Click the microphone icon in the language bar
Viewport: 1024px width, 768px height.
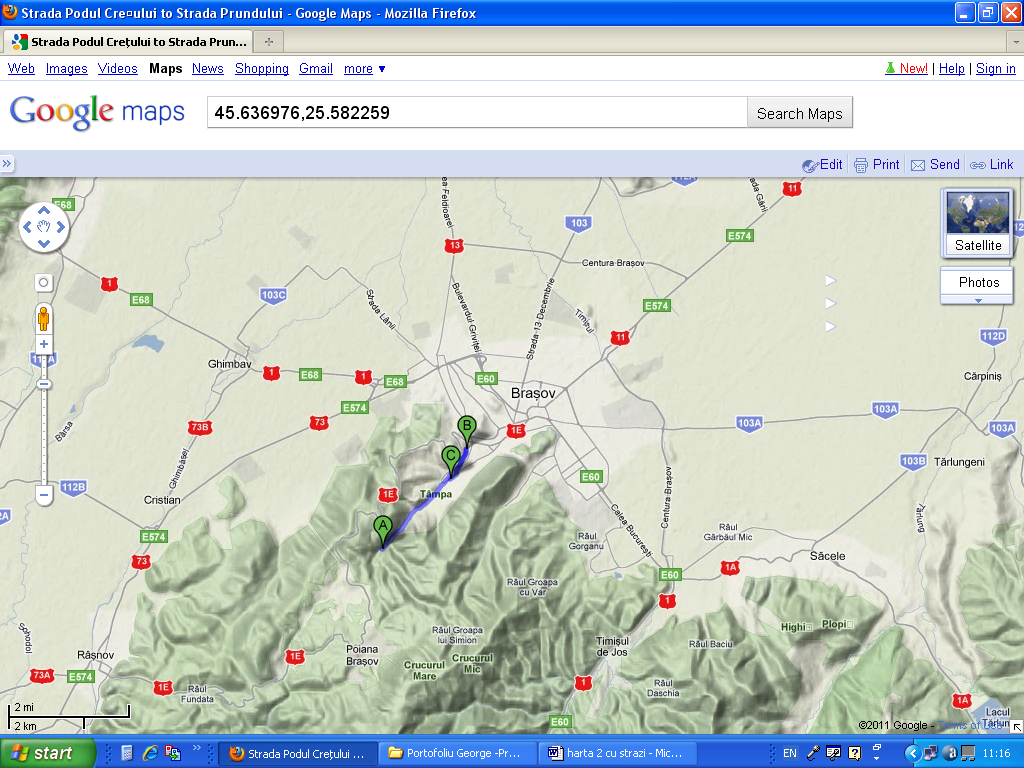pos(813,753)
